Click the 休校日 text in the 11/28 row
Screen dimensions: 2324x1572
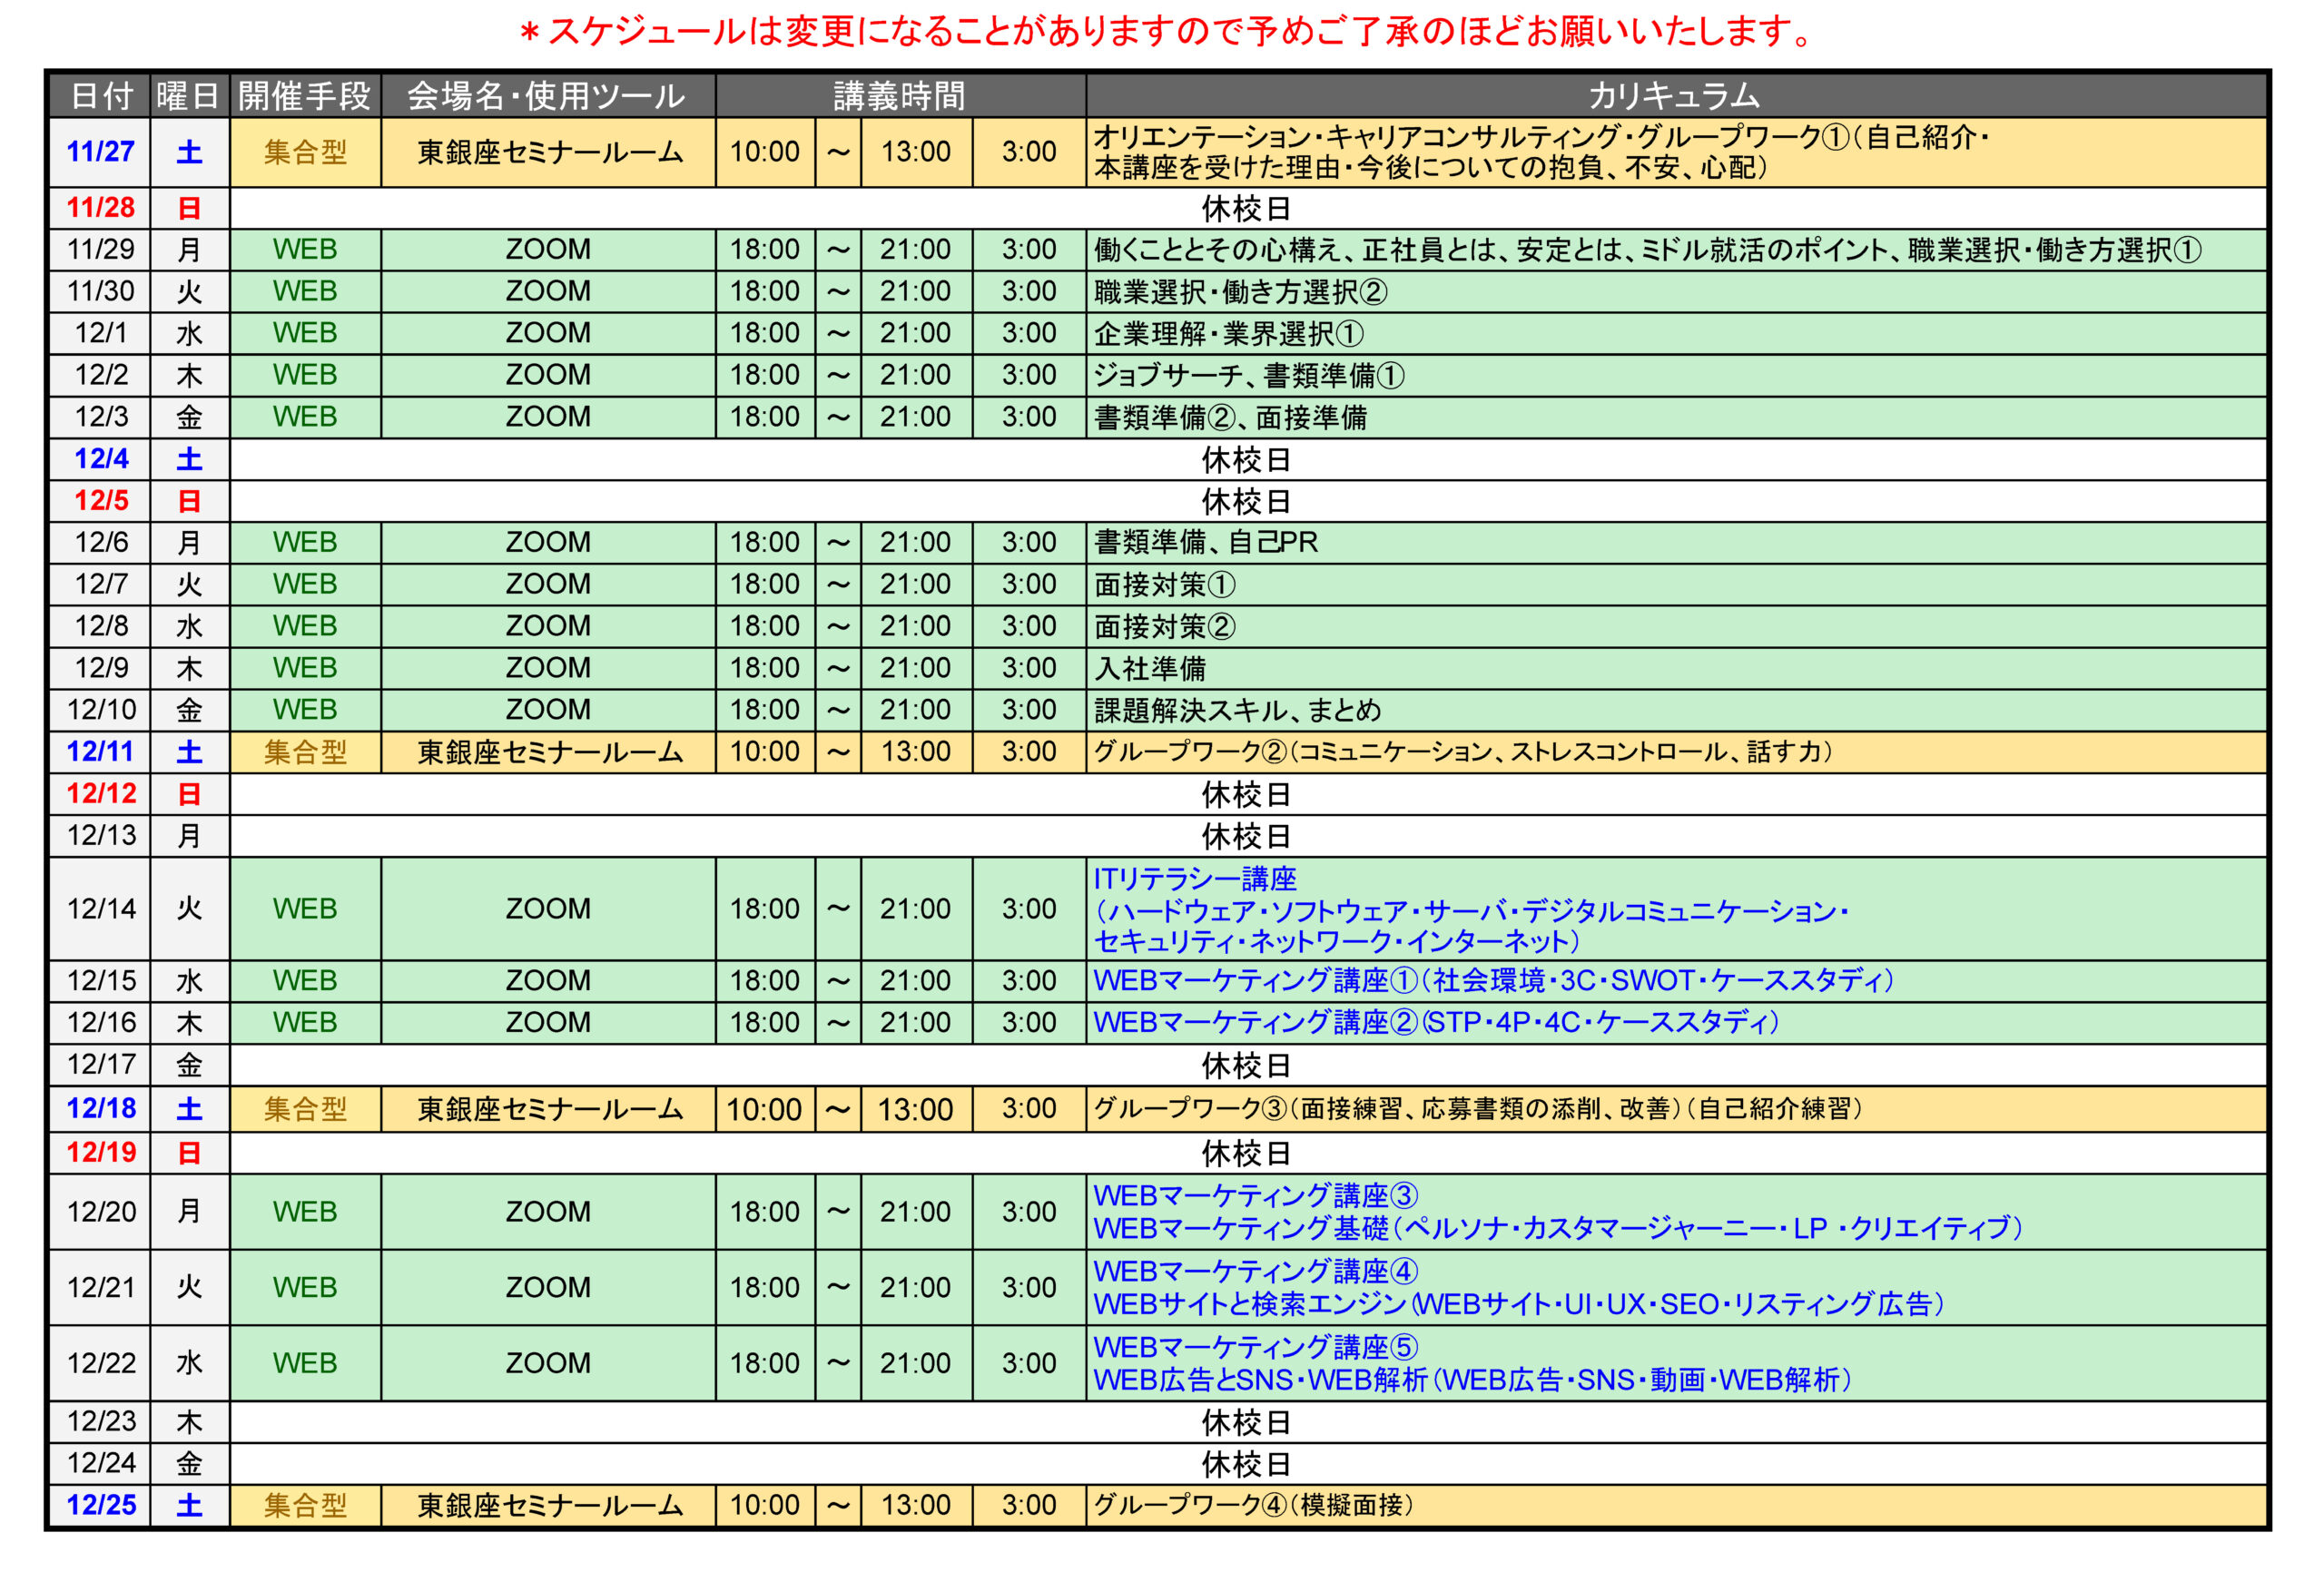pos(1246,209)
